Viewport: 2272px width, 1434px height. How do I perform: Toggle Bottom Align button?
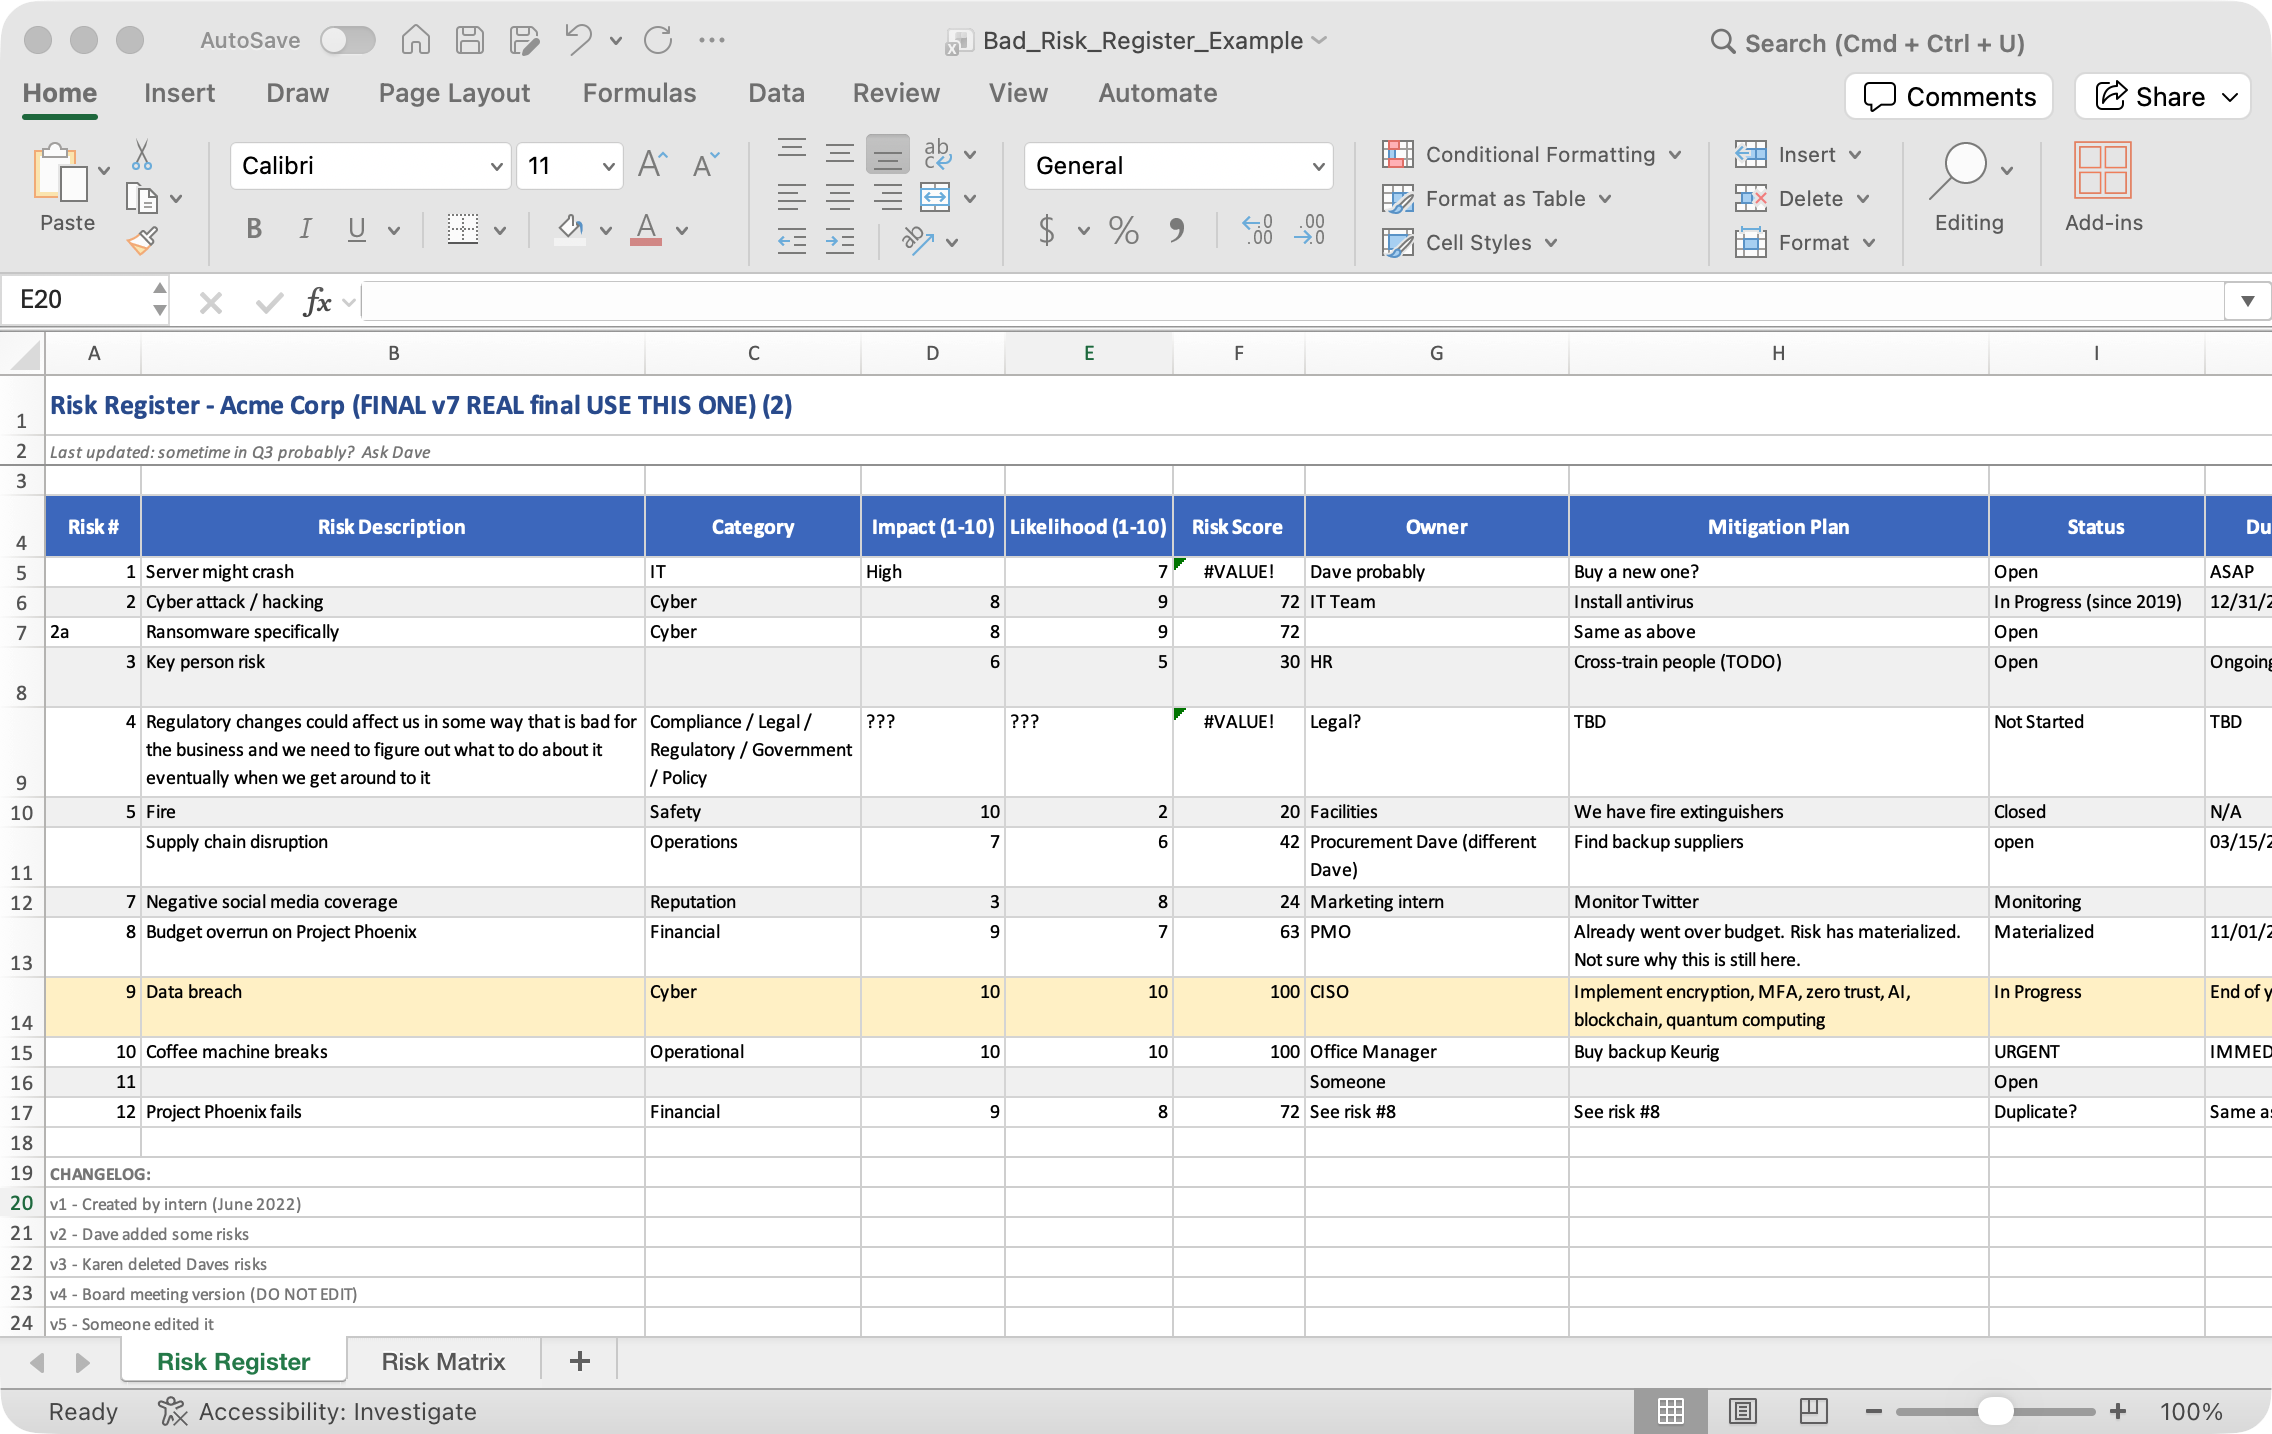point(888,153)
